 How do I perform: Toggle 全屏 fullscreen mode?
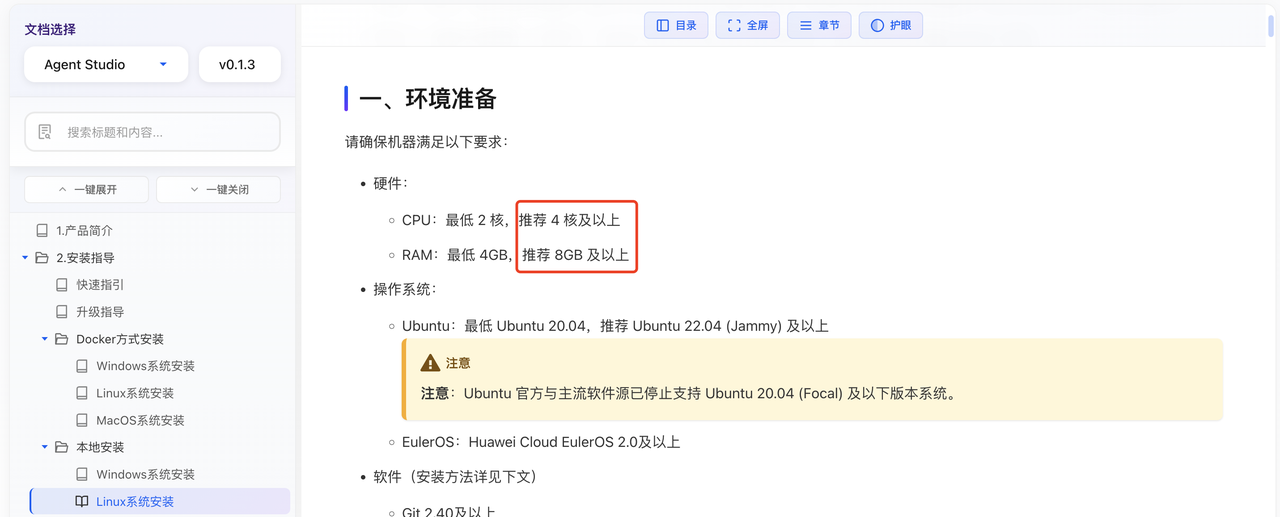pos(748,25)
